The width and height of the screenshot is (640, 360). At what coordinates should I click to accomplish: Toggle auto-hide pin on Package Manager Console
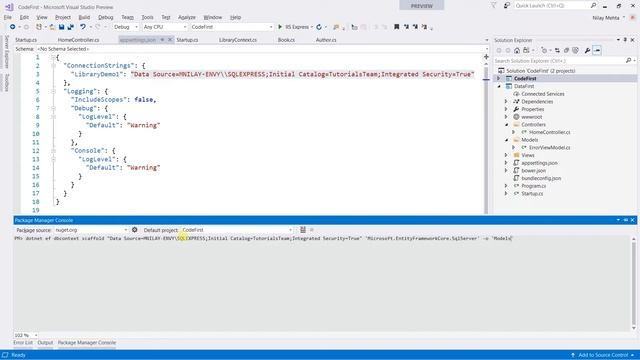point(625,220)
